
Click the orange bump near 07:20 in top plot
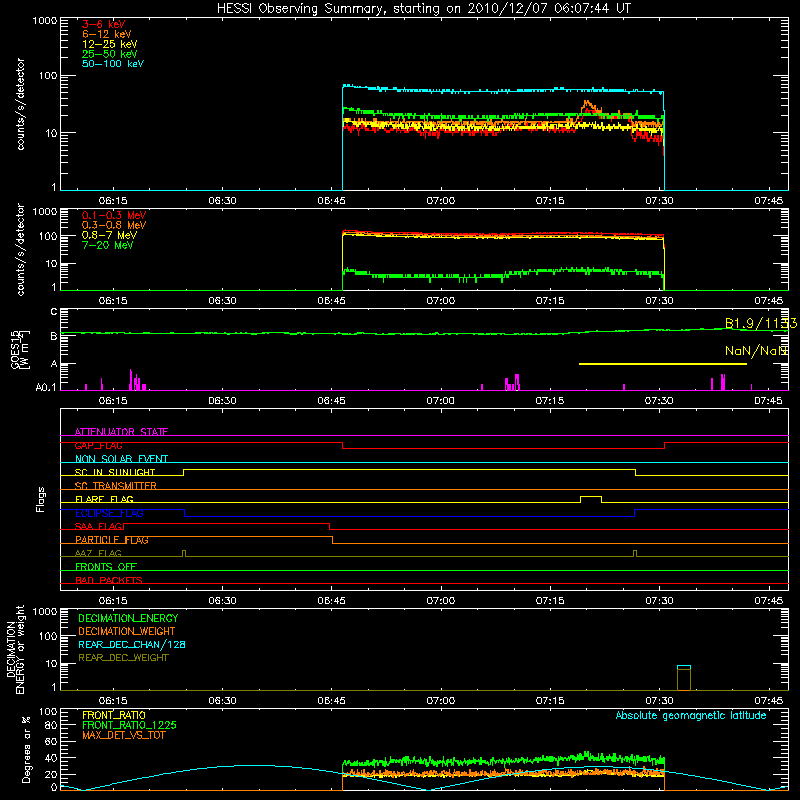click(589, 107)
